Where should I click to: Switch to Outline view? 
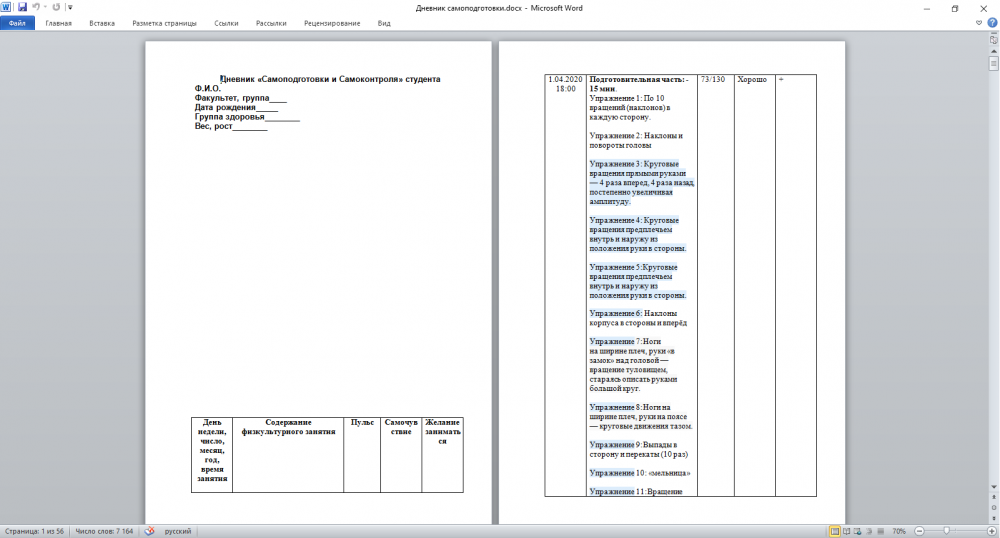[869, 531]
